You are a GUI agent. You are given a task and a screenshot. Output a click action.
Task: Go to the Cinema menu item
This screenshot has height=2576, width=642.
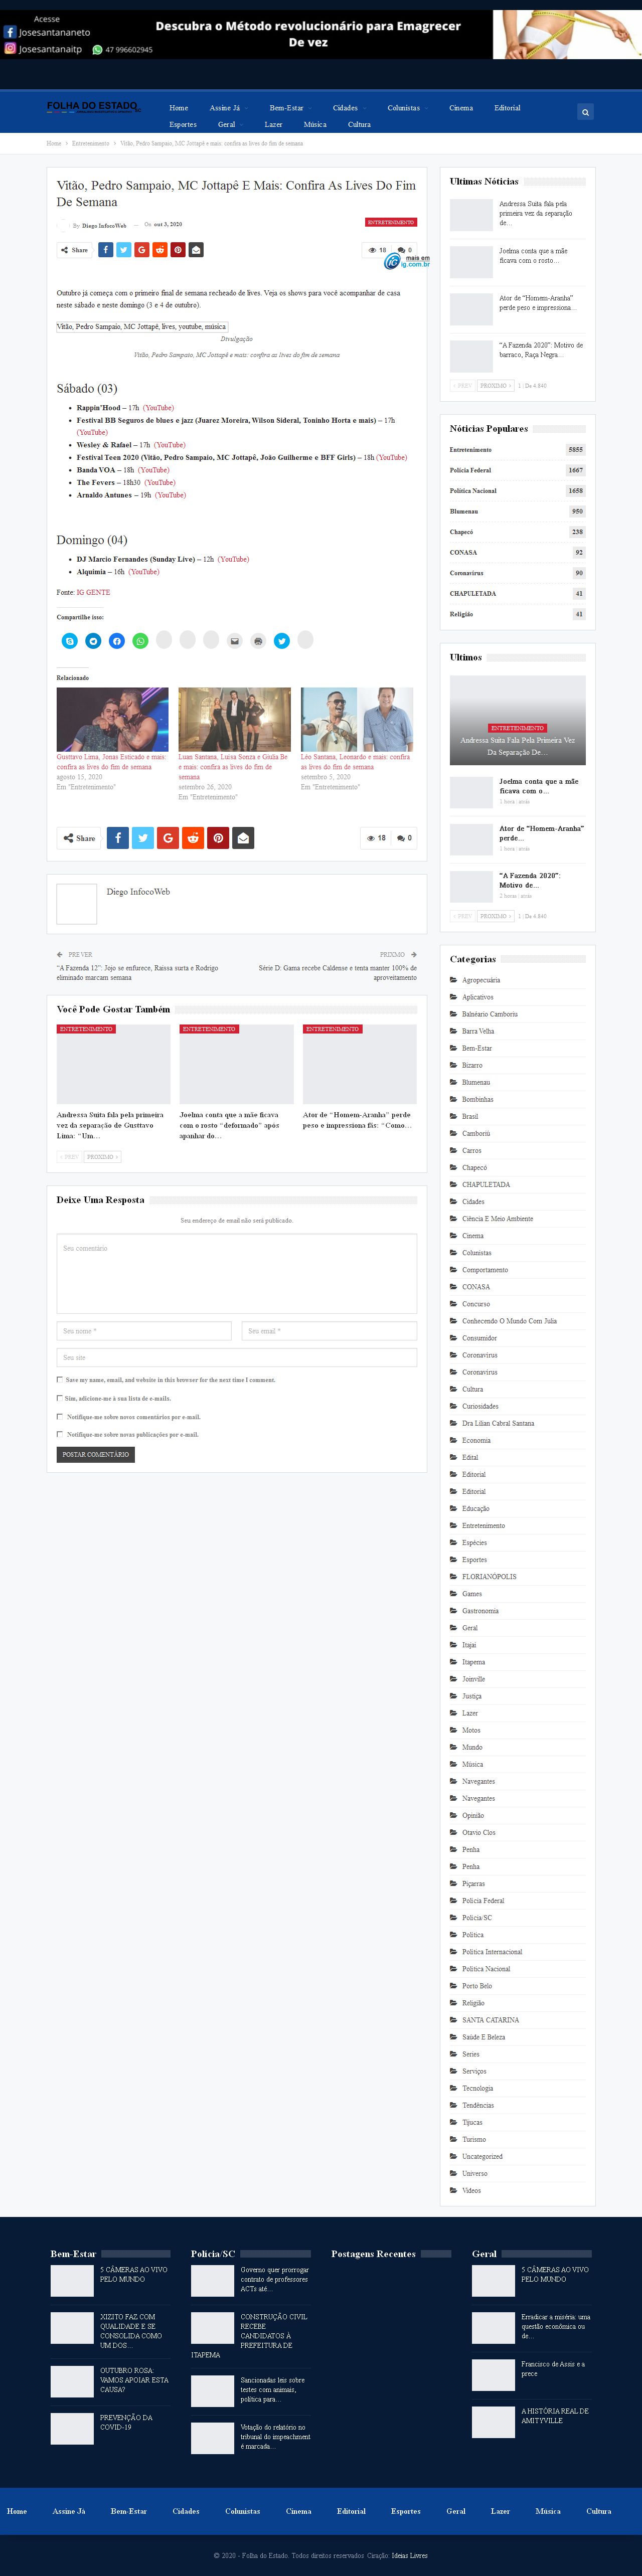(x=461, y=108)
